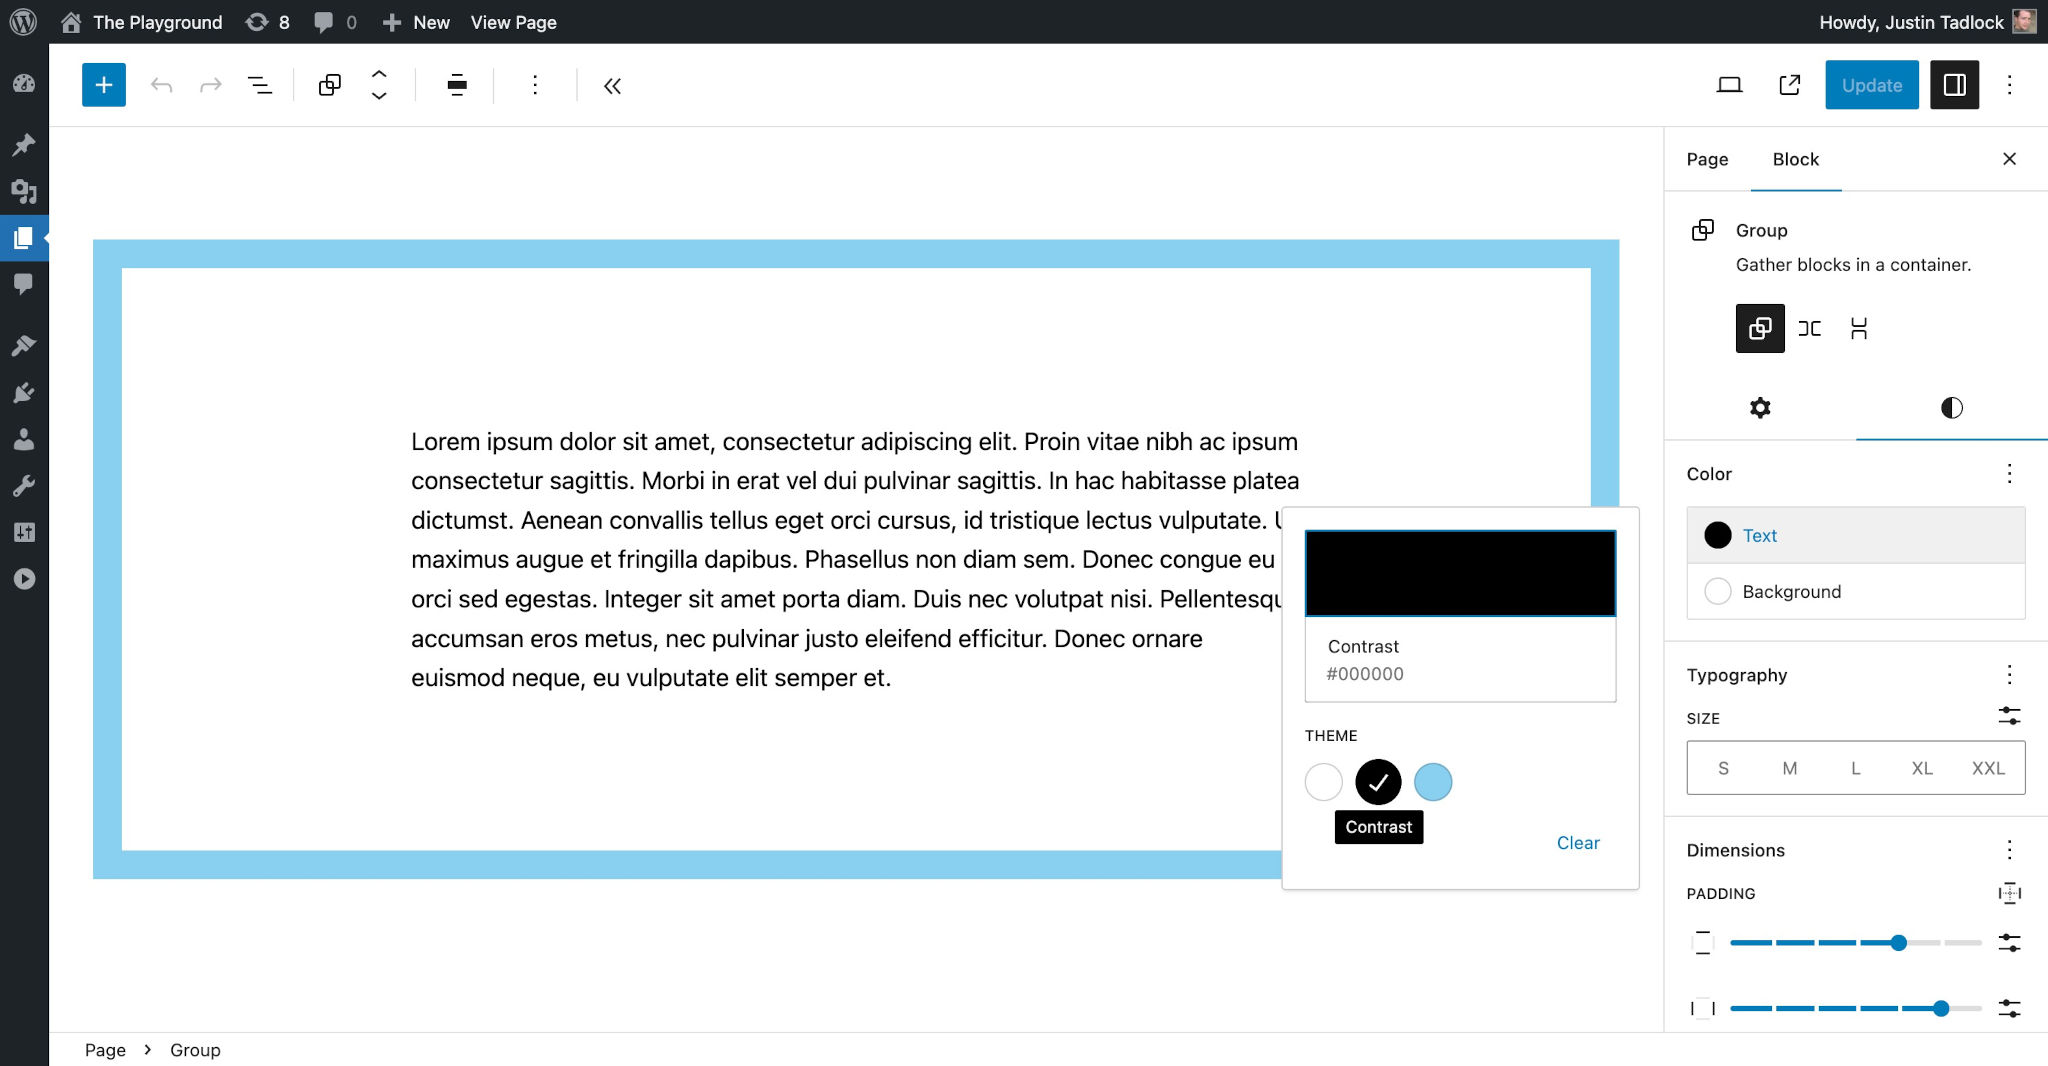Open the editor preview options

1729,85
